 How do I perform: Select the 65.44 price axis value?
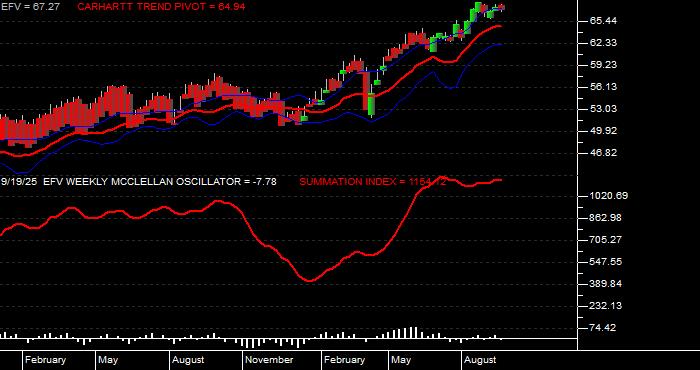coord(603,21)
